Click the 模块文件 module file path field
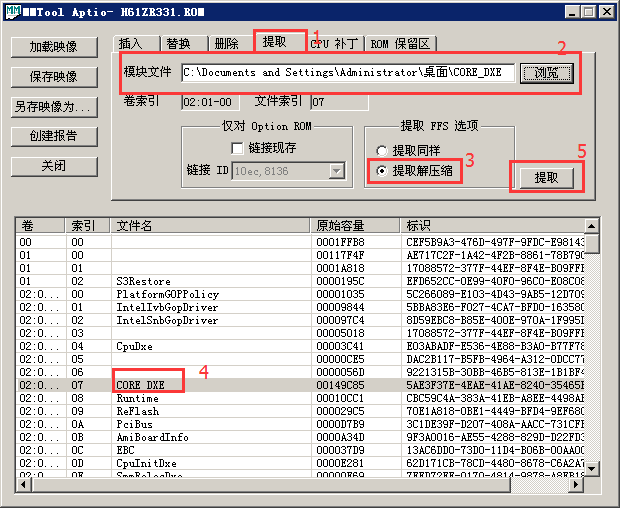Image resolution: width=620 pixels, height=508 pixels. pos(348,73)
